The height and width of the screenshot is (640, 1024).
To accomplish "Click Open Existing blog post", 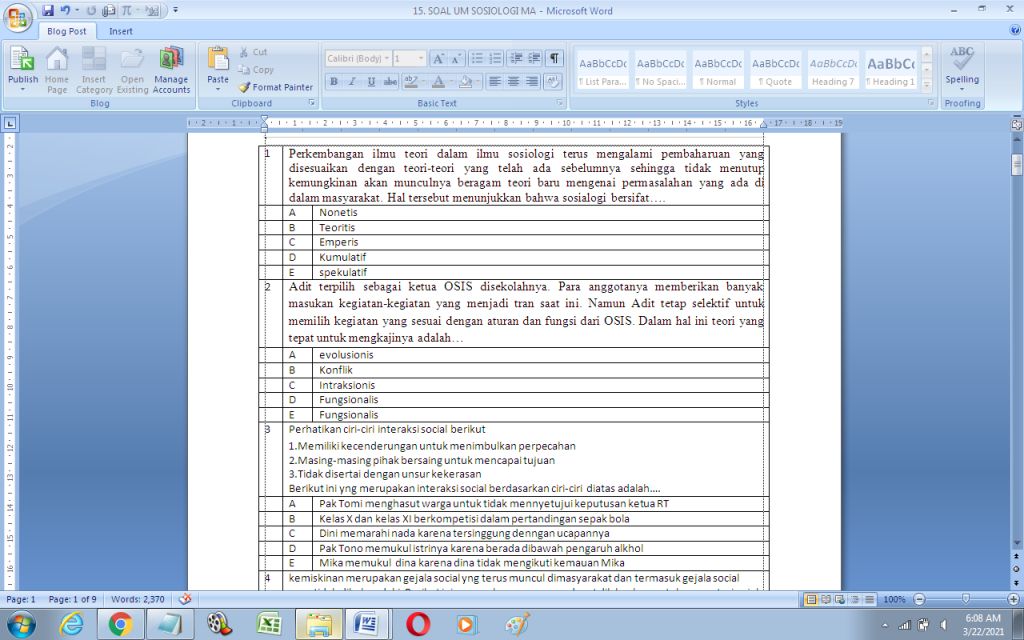I will pyautogui.click(x=132, y=70).
